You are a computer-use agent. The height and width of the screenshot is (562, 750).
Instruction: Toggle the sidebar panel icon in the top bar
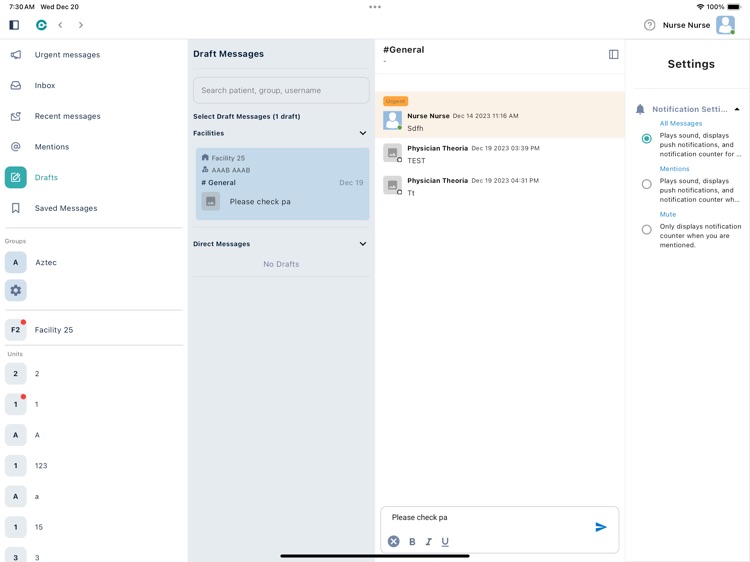pos(14,25)
